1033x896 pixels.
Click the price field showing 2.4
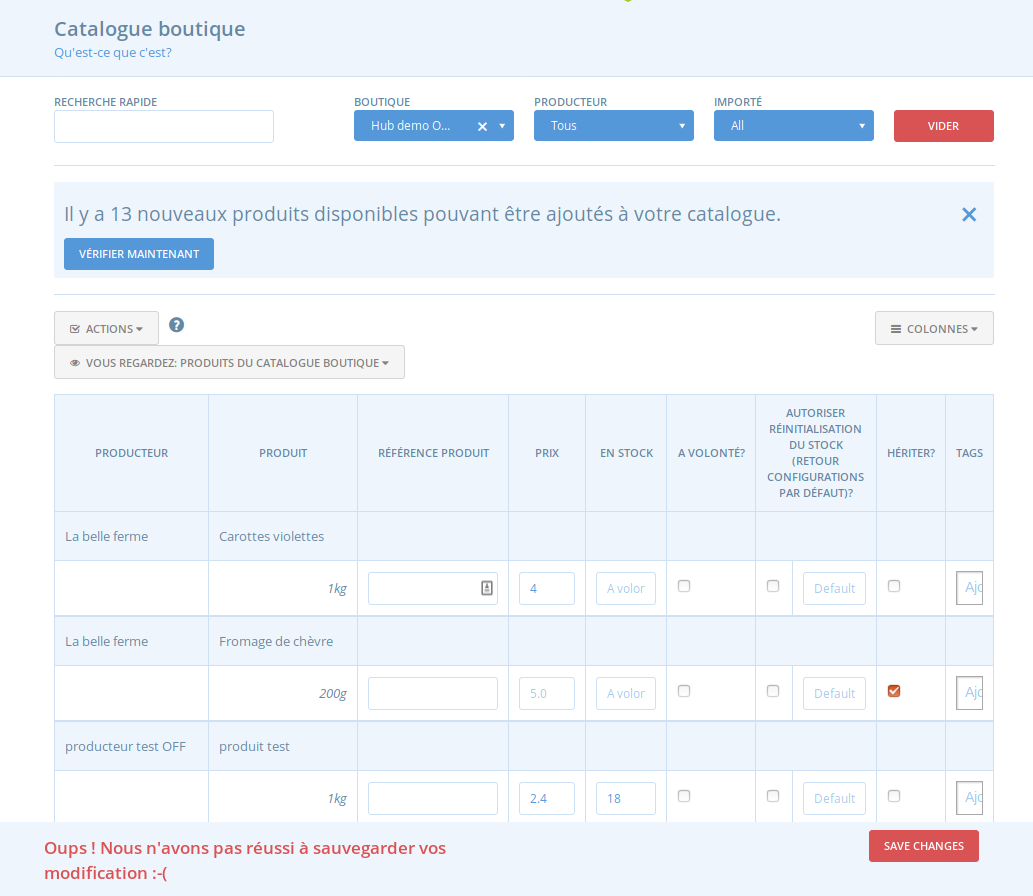[x=547, y=798]
